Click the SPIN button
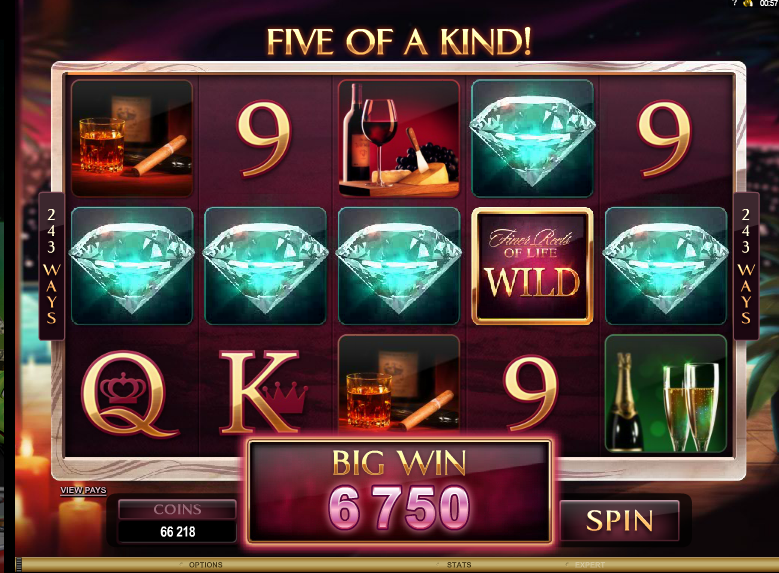This screenshot has width=779, height=573. pyautogui.click(x=619, y=520)
